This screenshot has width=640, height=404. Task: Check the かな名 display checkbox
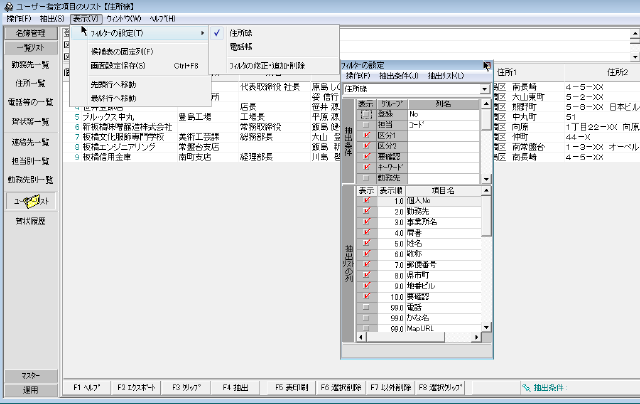366,318
